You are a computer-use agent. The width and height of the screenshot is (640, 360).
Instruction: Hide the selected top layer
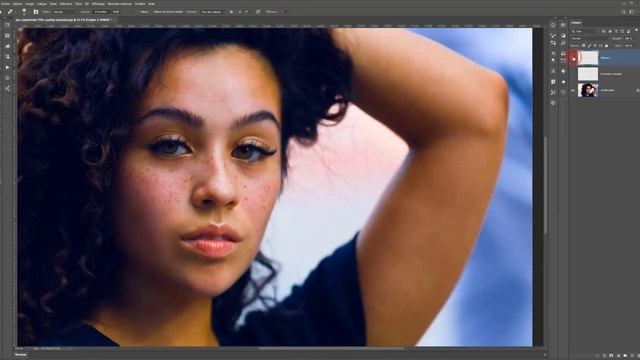coord(574,59)
